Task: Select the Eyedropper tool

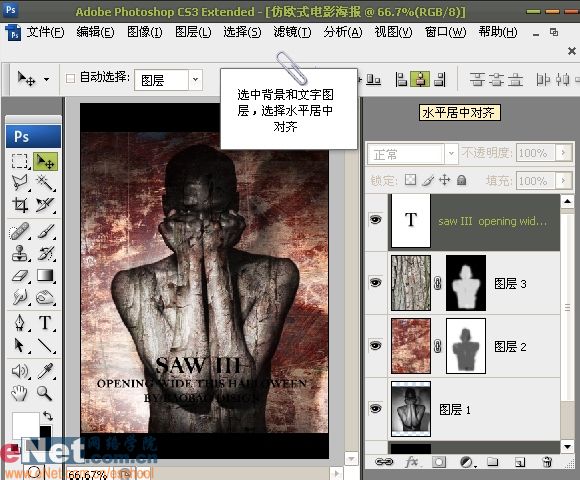Action: pos(45,371)
